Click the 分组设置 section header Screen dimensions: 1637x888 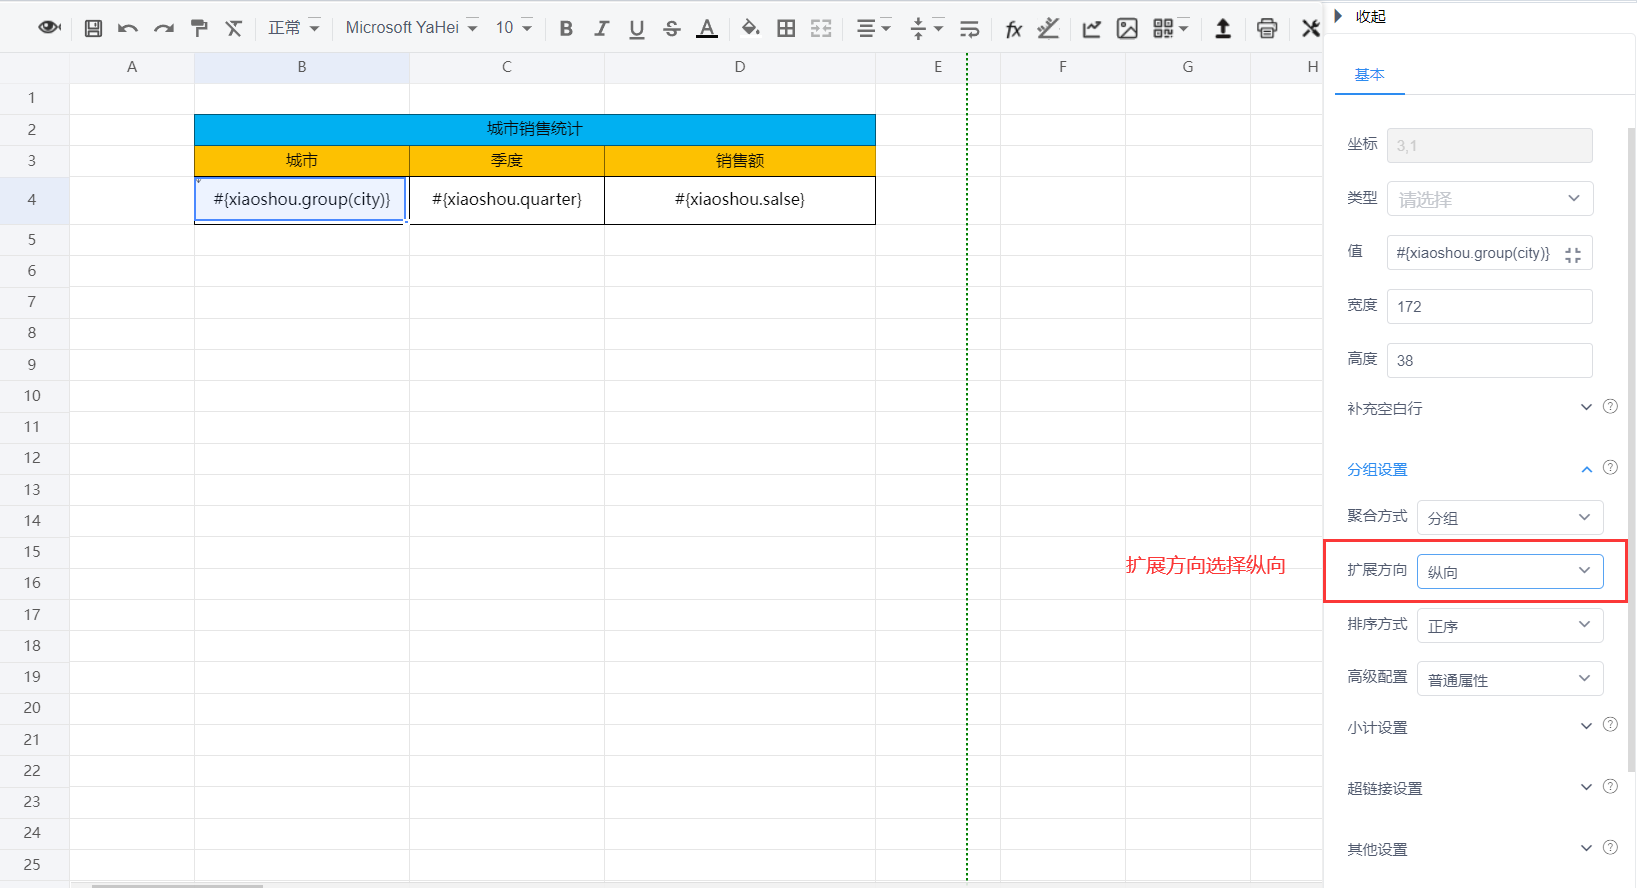pyautogui.click(x=1377, y=469)
